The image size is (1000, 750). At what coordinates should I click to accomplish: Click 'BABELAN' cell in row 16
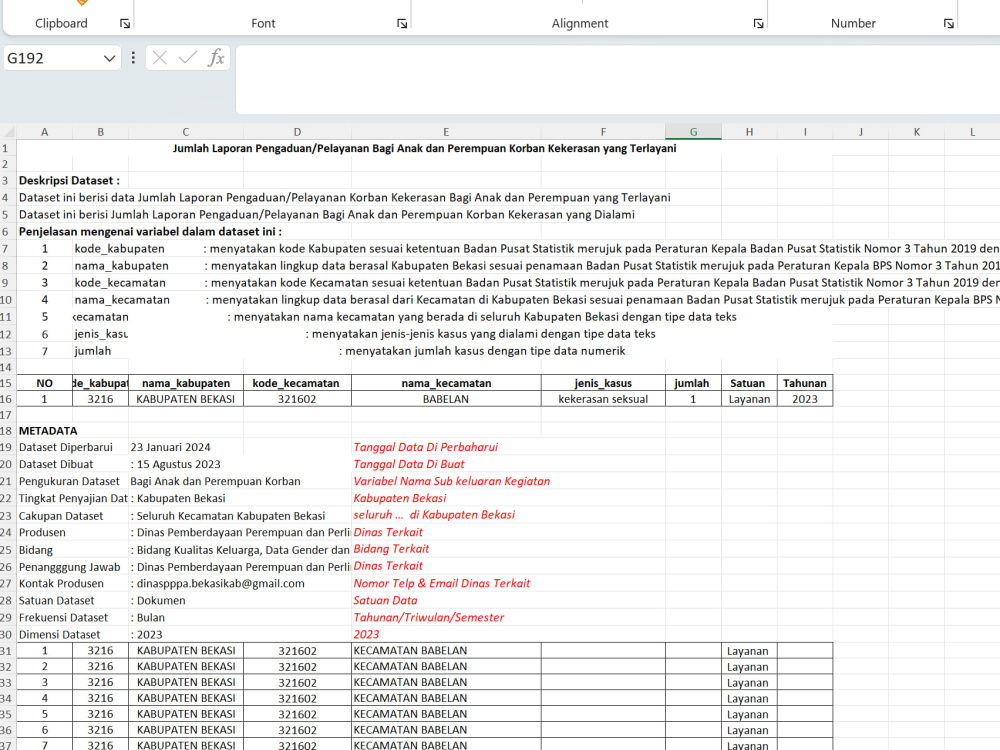[x=446, y=399]
